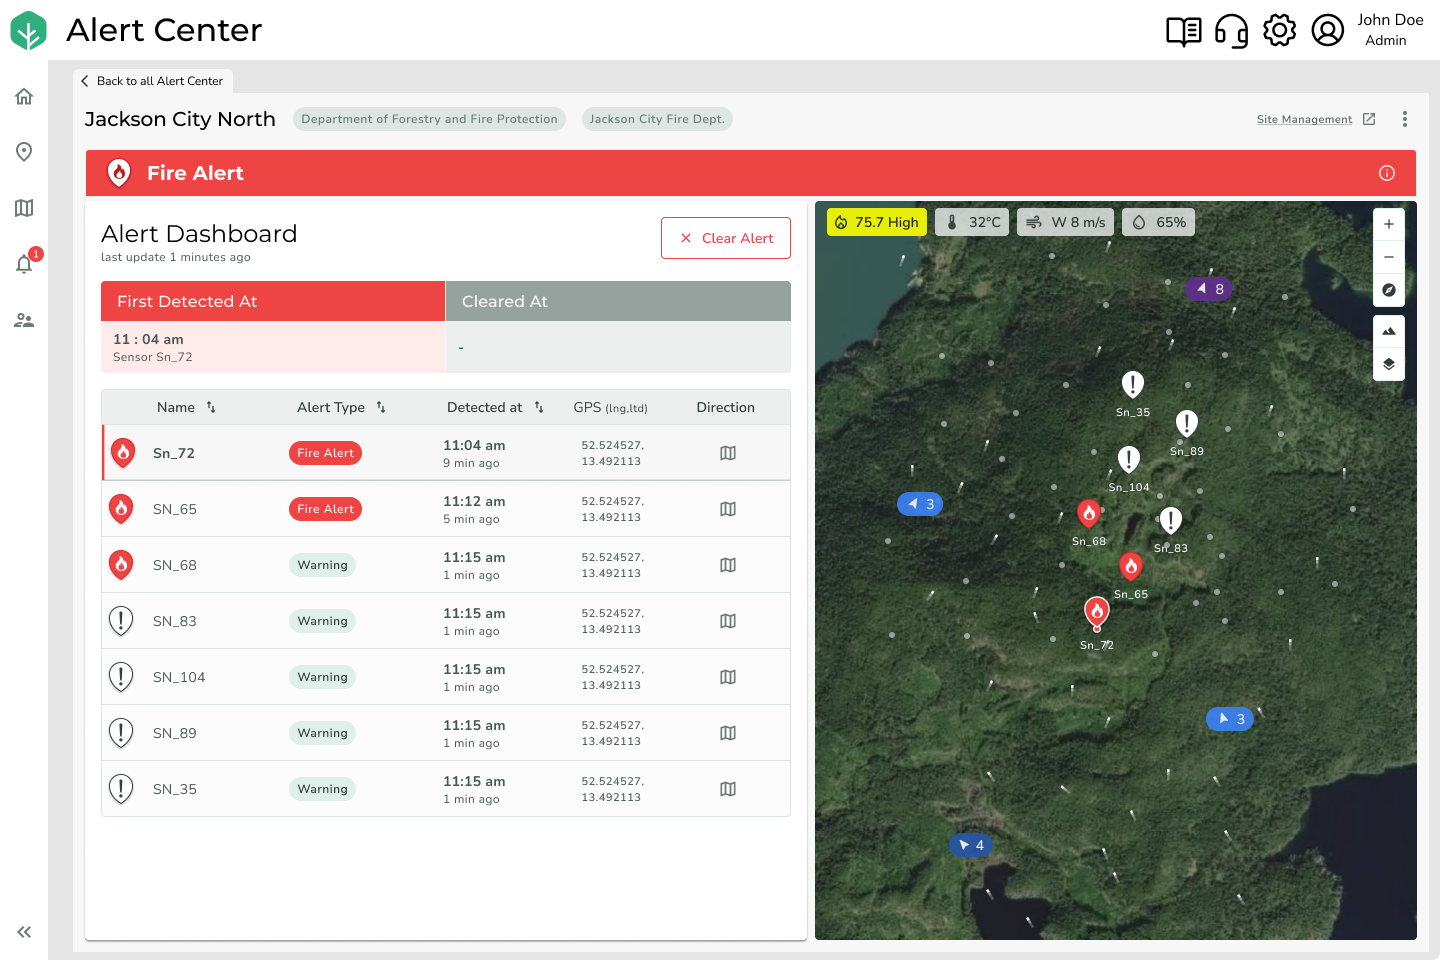This screenshot has width=1440, height=960.
Task: Click the Fire Alert info icon
Action: (1387, 173)
